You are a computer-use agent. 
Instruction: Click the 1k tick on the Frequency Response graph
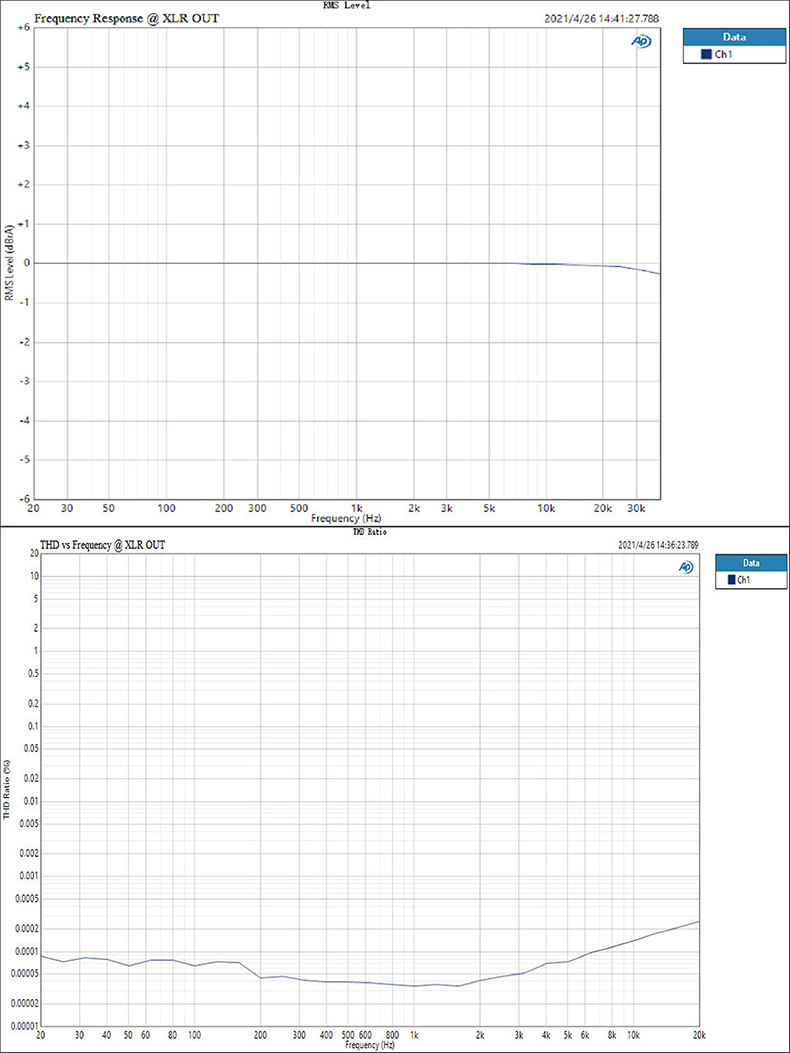click(x=357, y=509)
